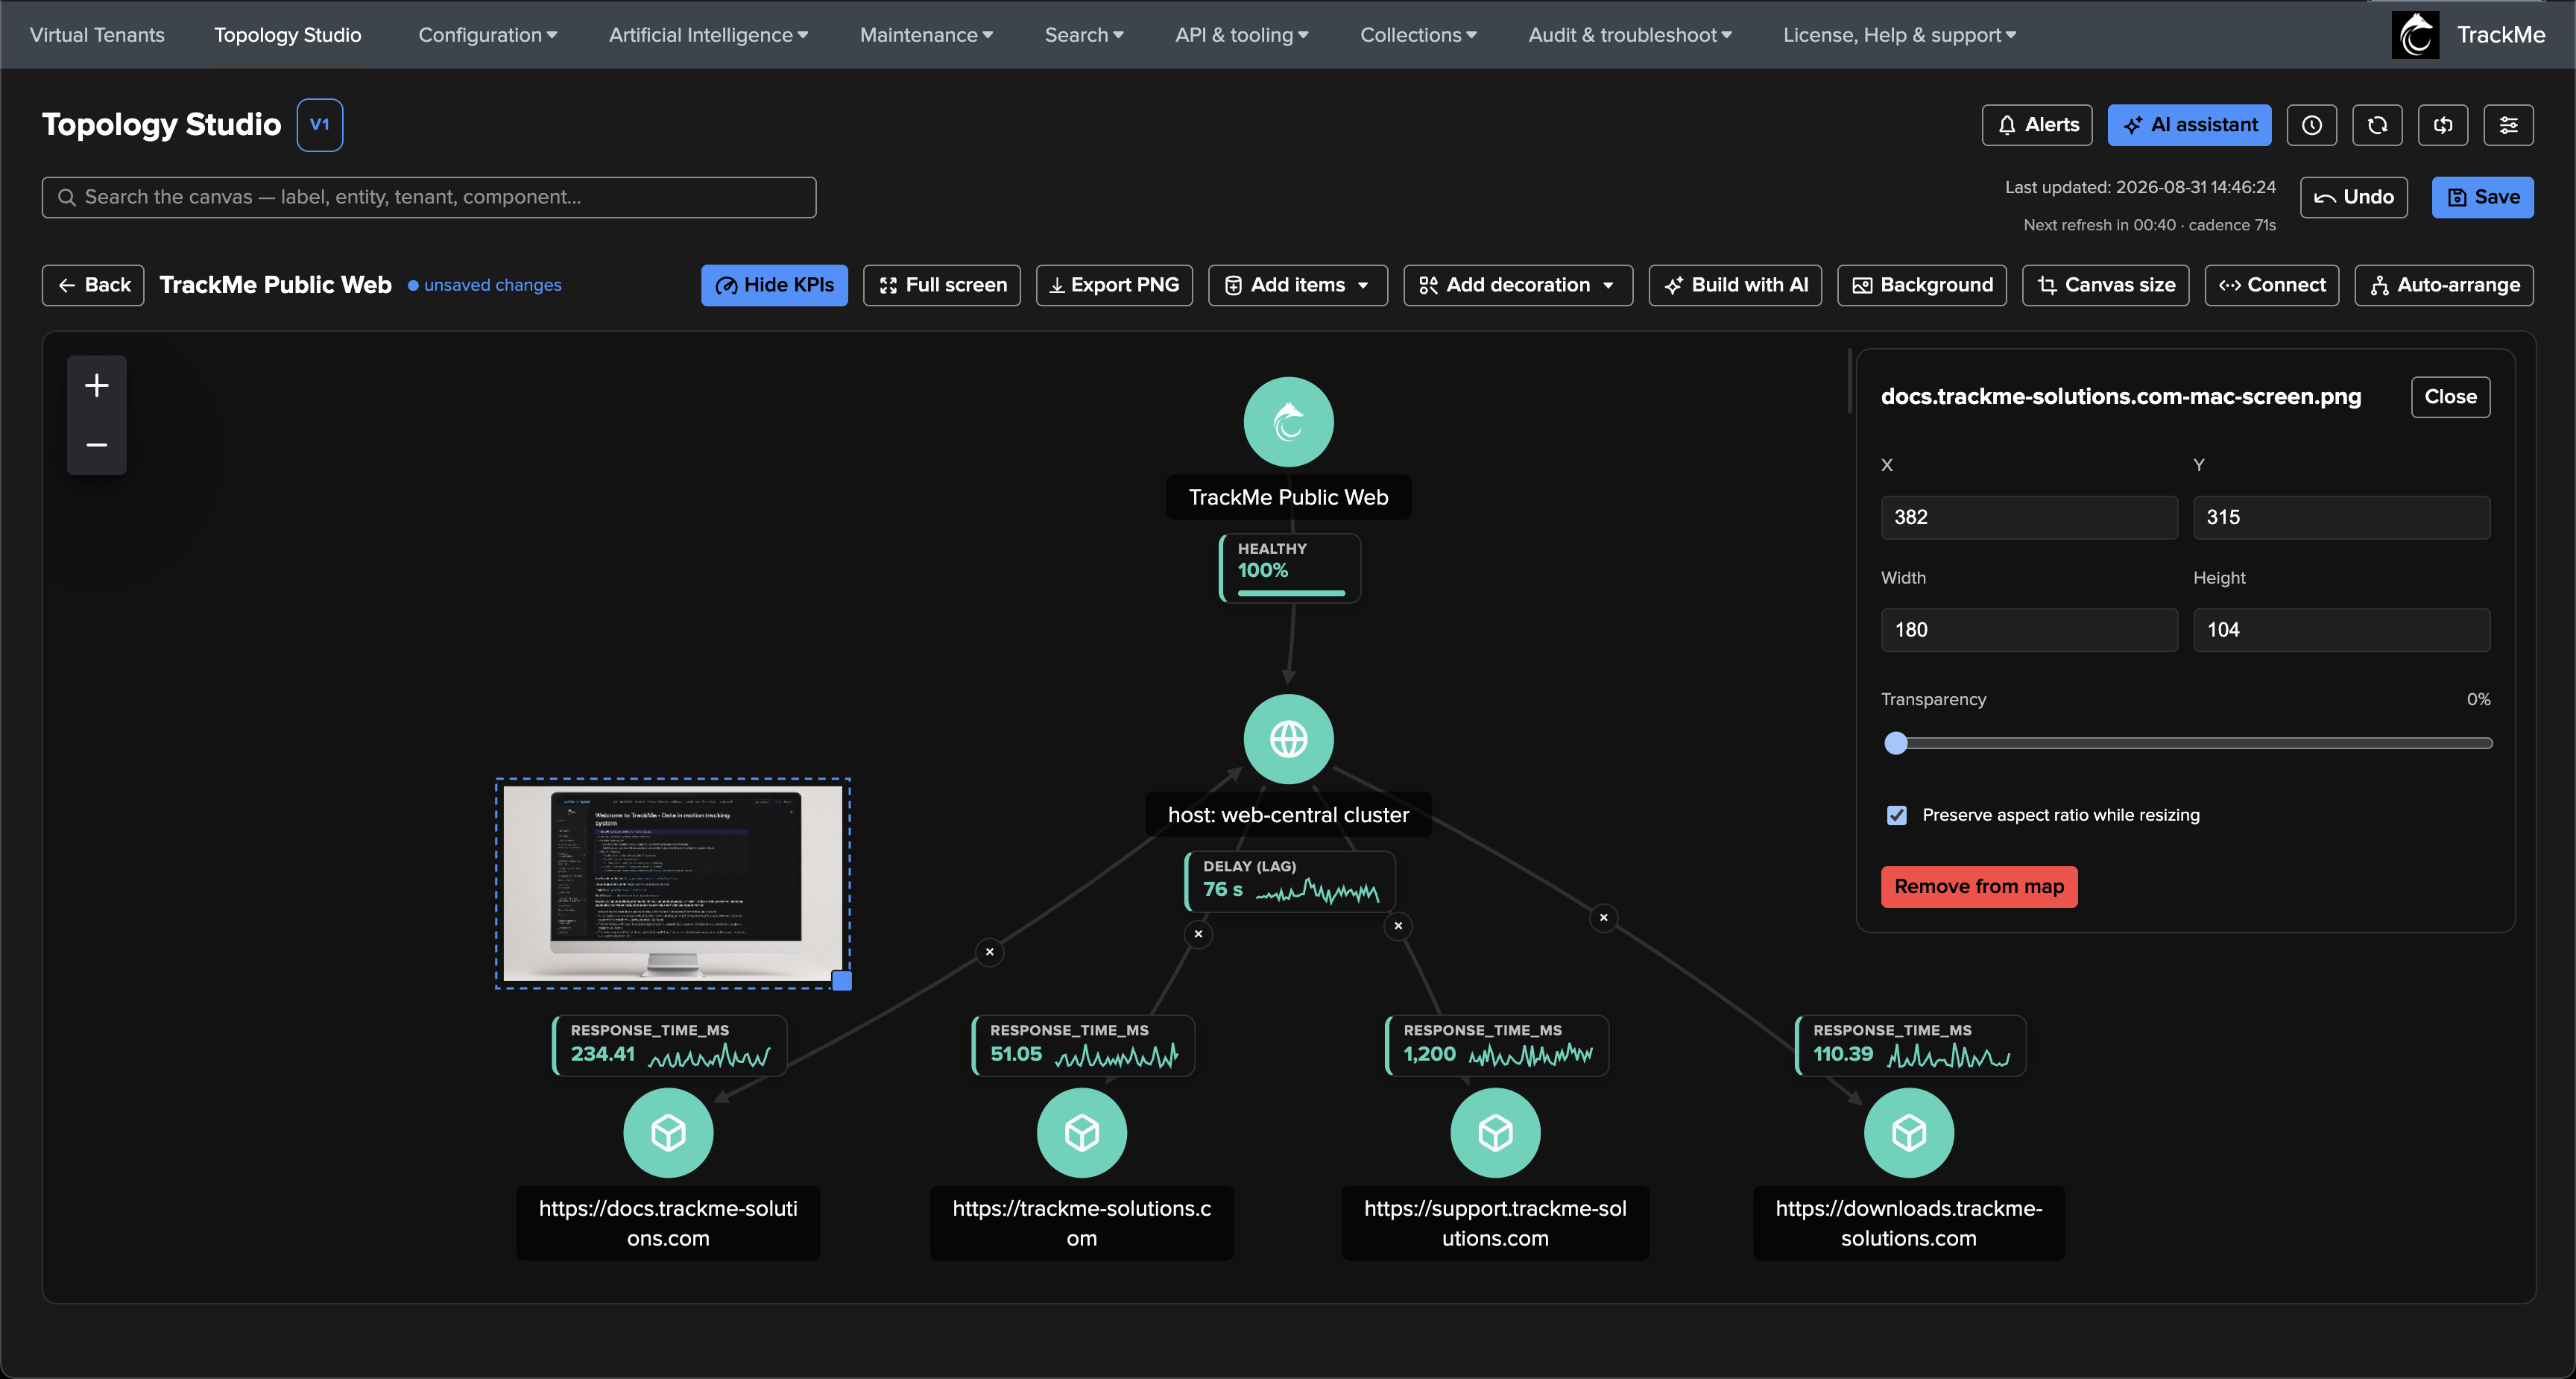
Task: Click the clock icon button near Alerts
Action: coord(2311,125)
